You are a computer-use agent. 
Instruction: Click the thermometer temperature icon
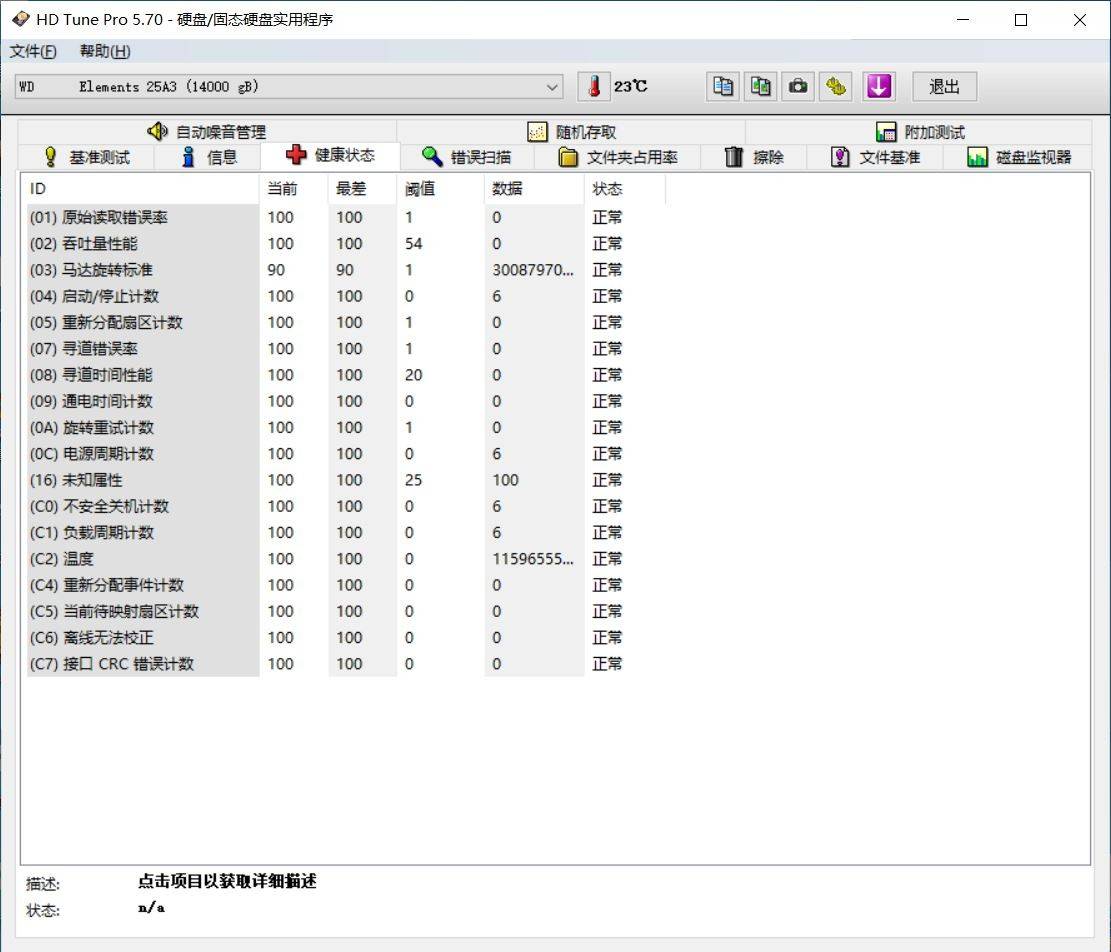tap(594, 86)
